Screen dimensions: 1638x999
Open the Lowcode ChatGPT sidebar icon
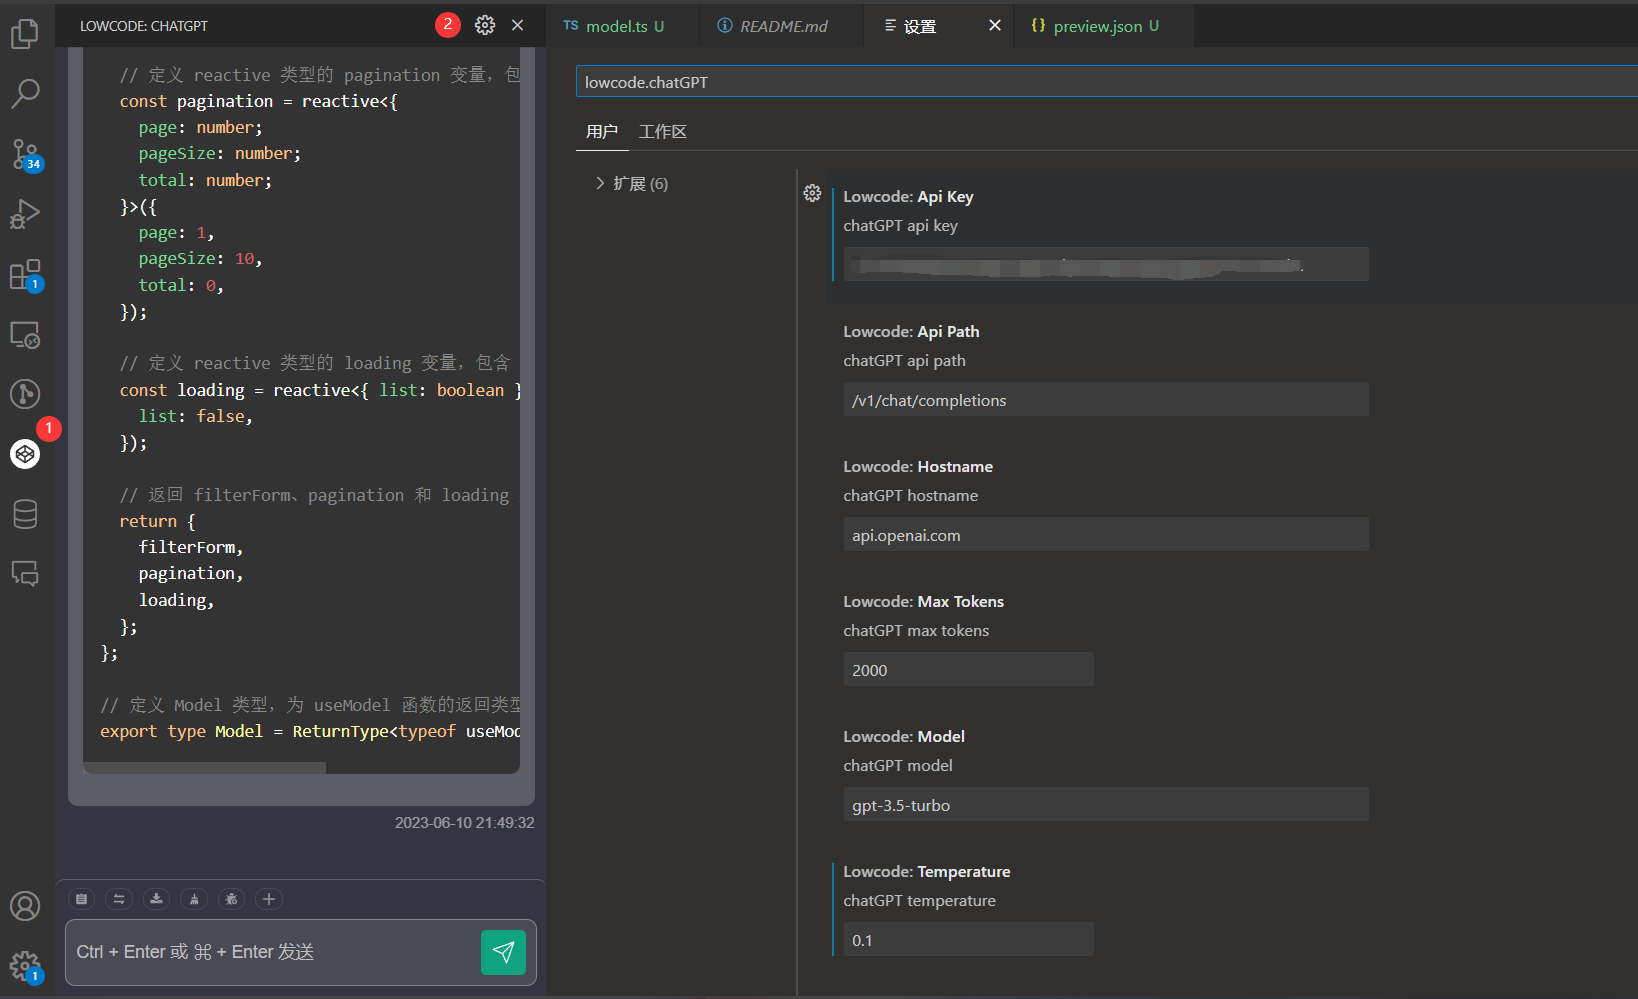(25, 454)
